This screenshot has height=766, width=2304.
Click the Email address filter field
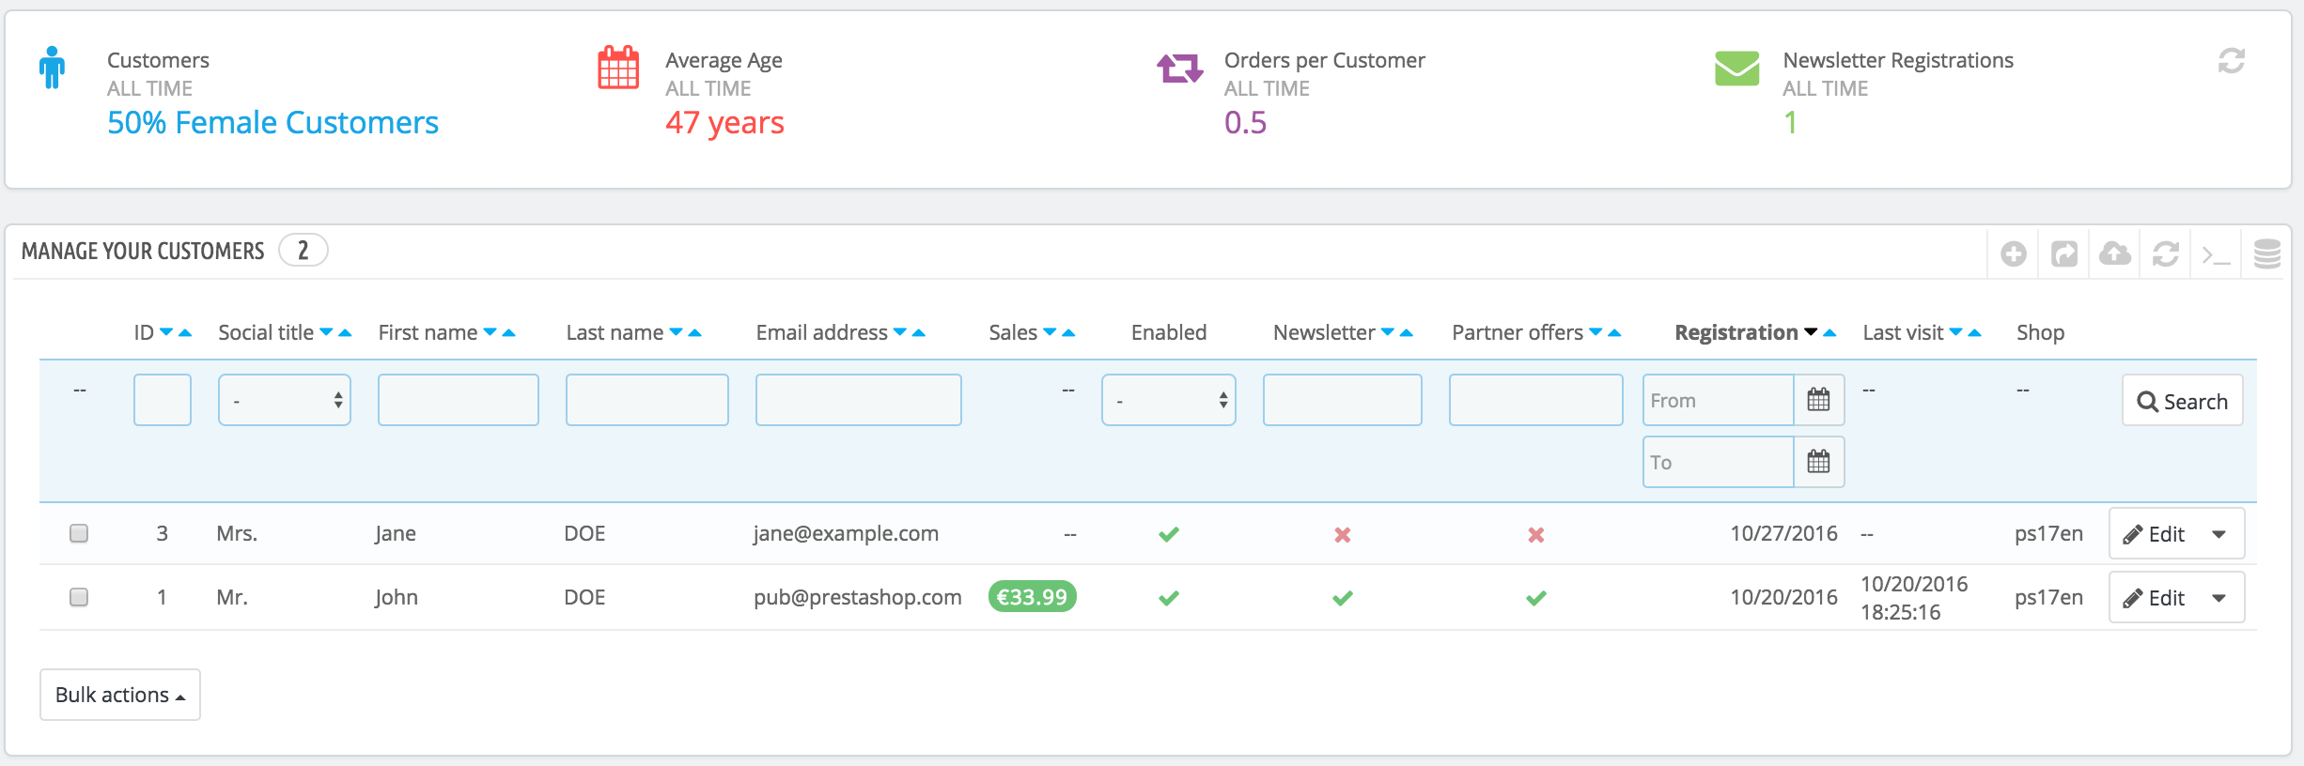[x=858, y=400]
